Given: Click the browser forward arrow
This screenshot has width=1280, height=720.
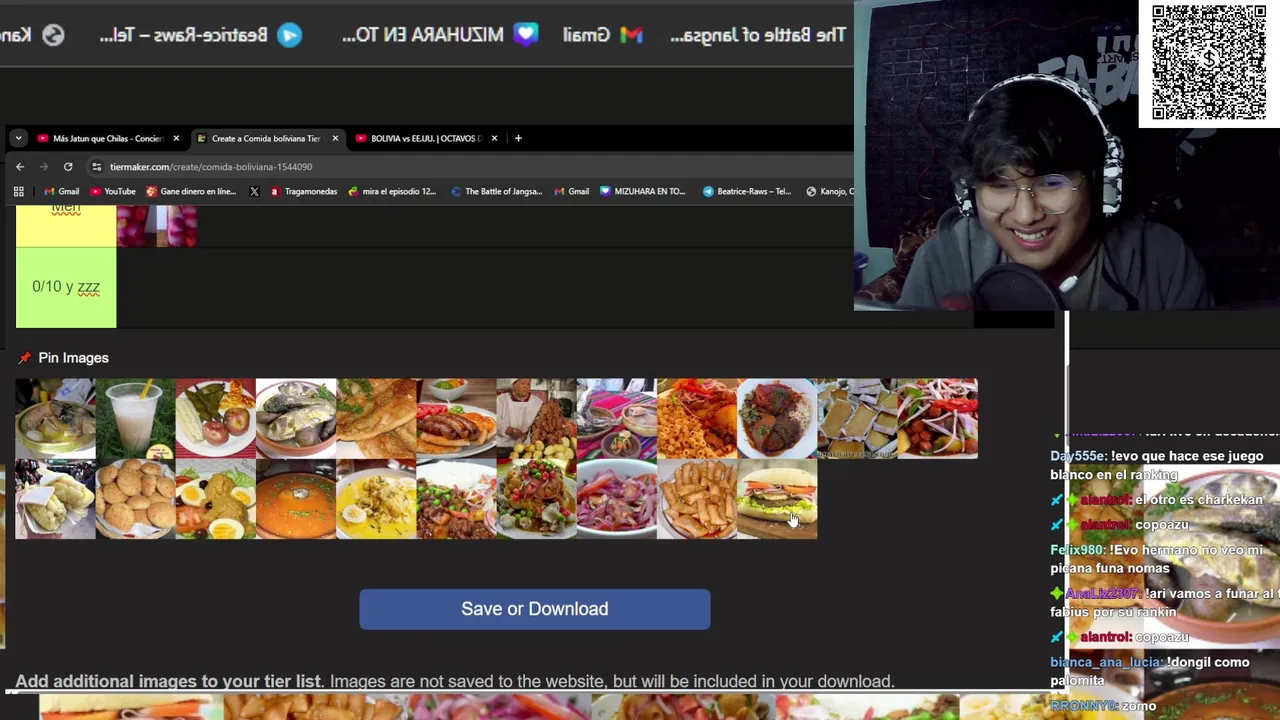Looking at the screenshot, I should tap(44, 167).
